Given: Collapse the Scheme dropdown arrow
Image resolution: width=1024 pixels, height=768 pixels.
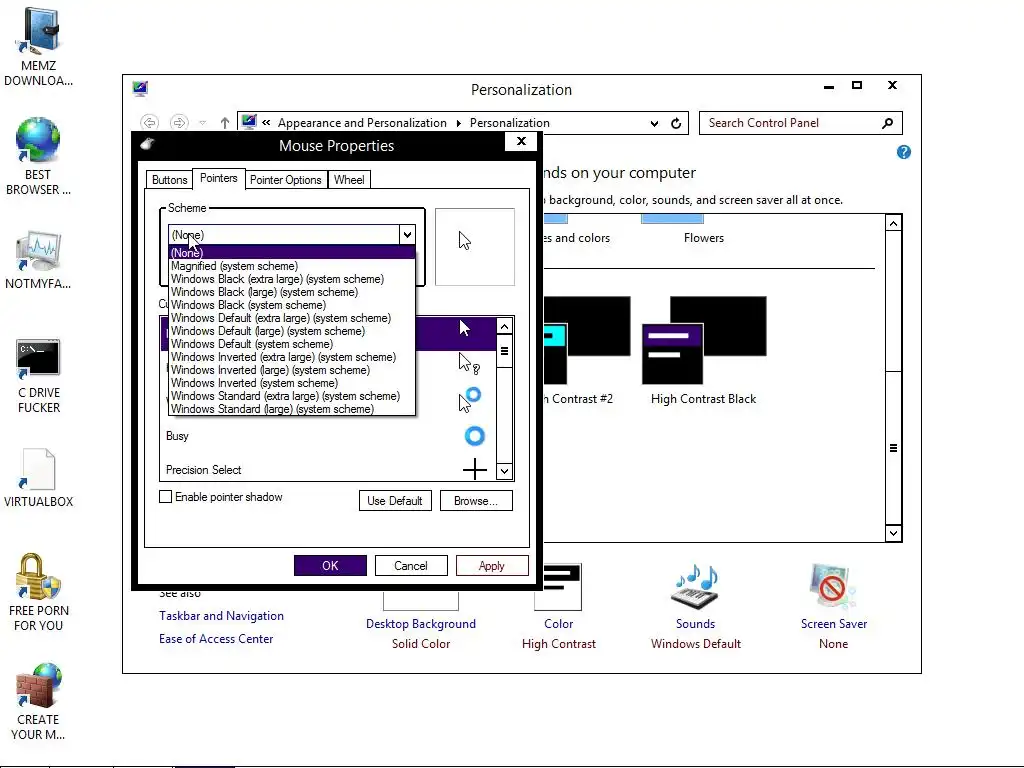Looking at the screenshot, I should click(x=407, y=234).
